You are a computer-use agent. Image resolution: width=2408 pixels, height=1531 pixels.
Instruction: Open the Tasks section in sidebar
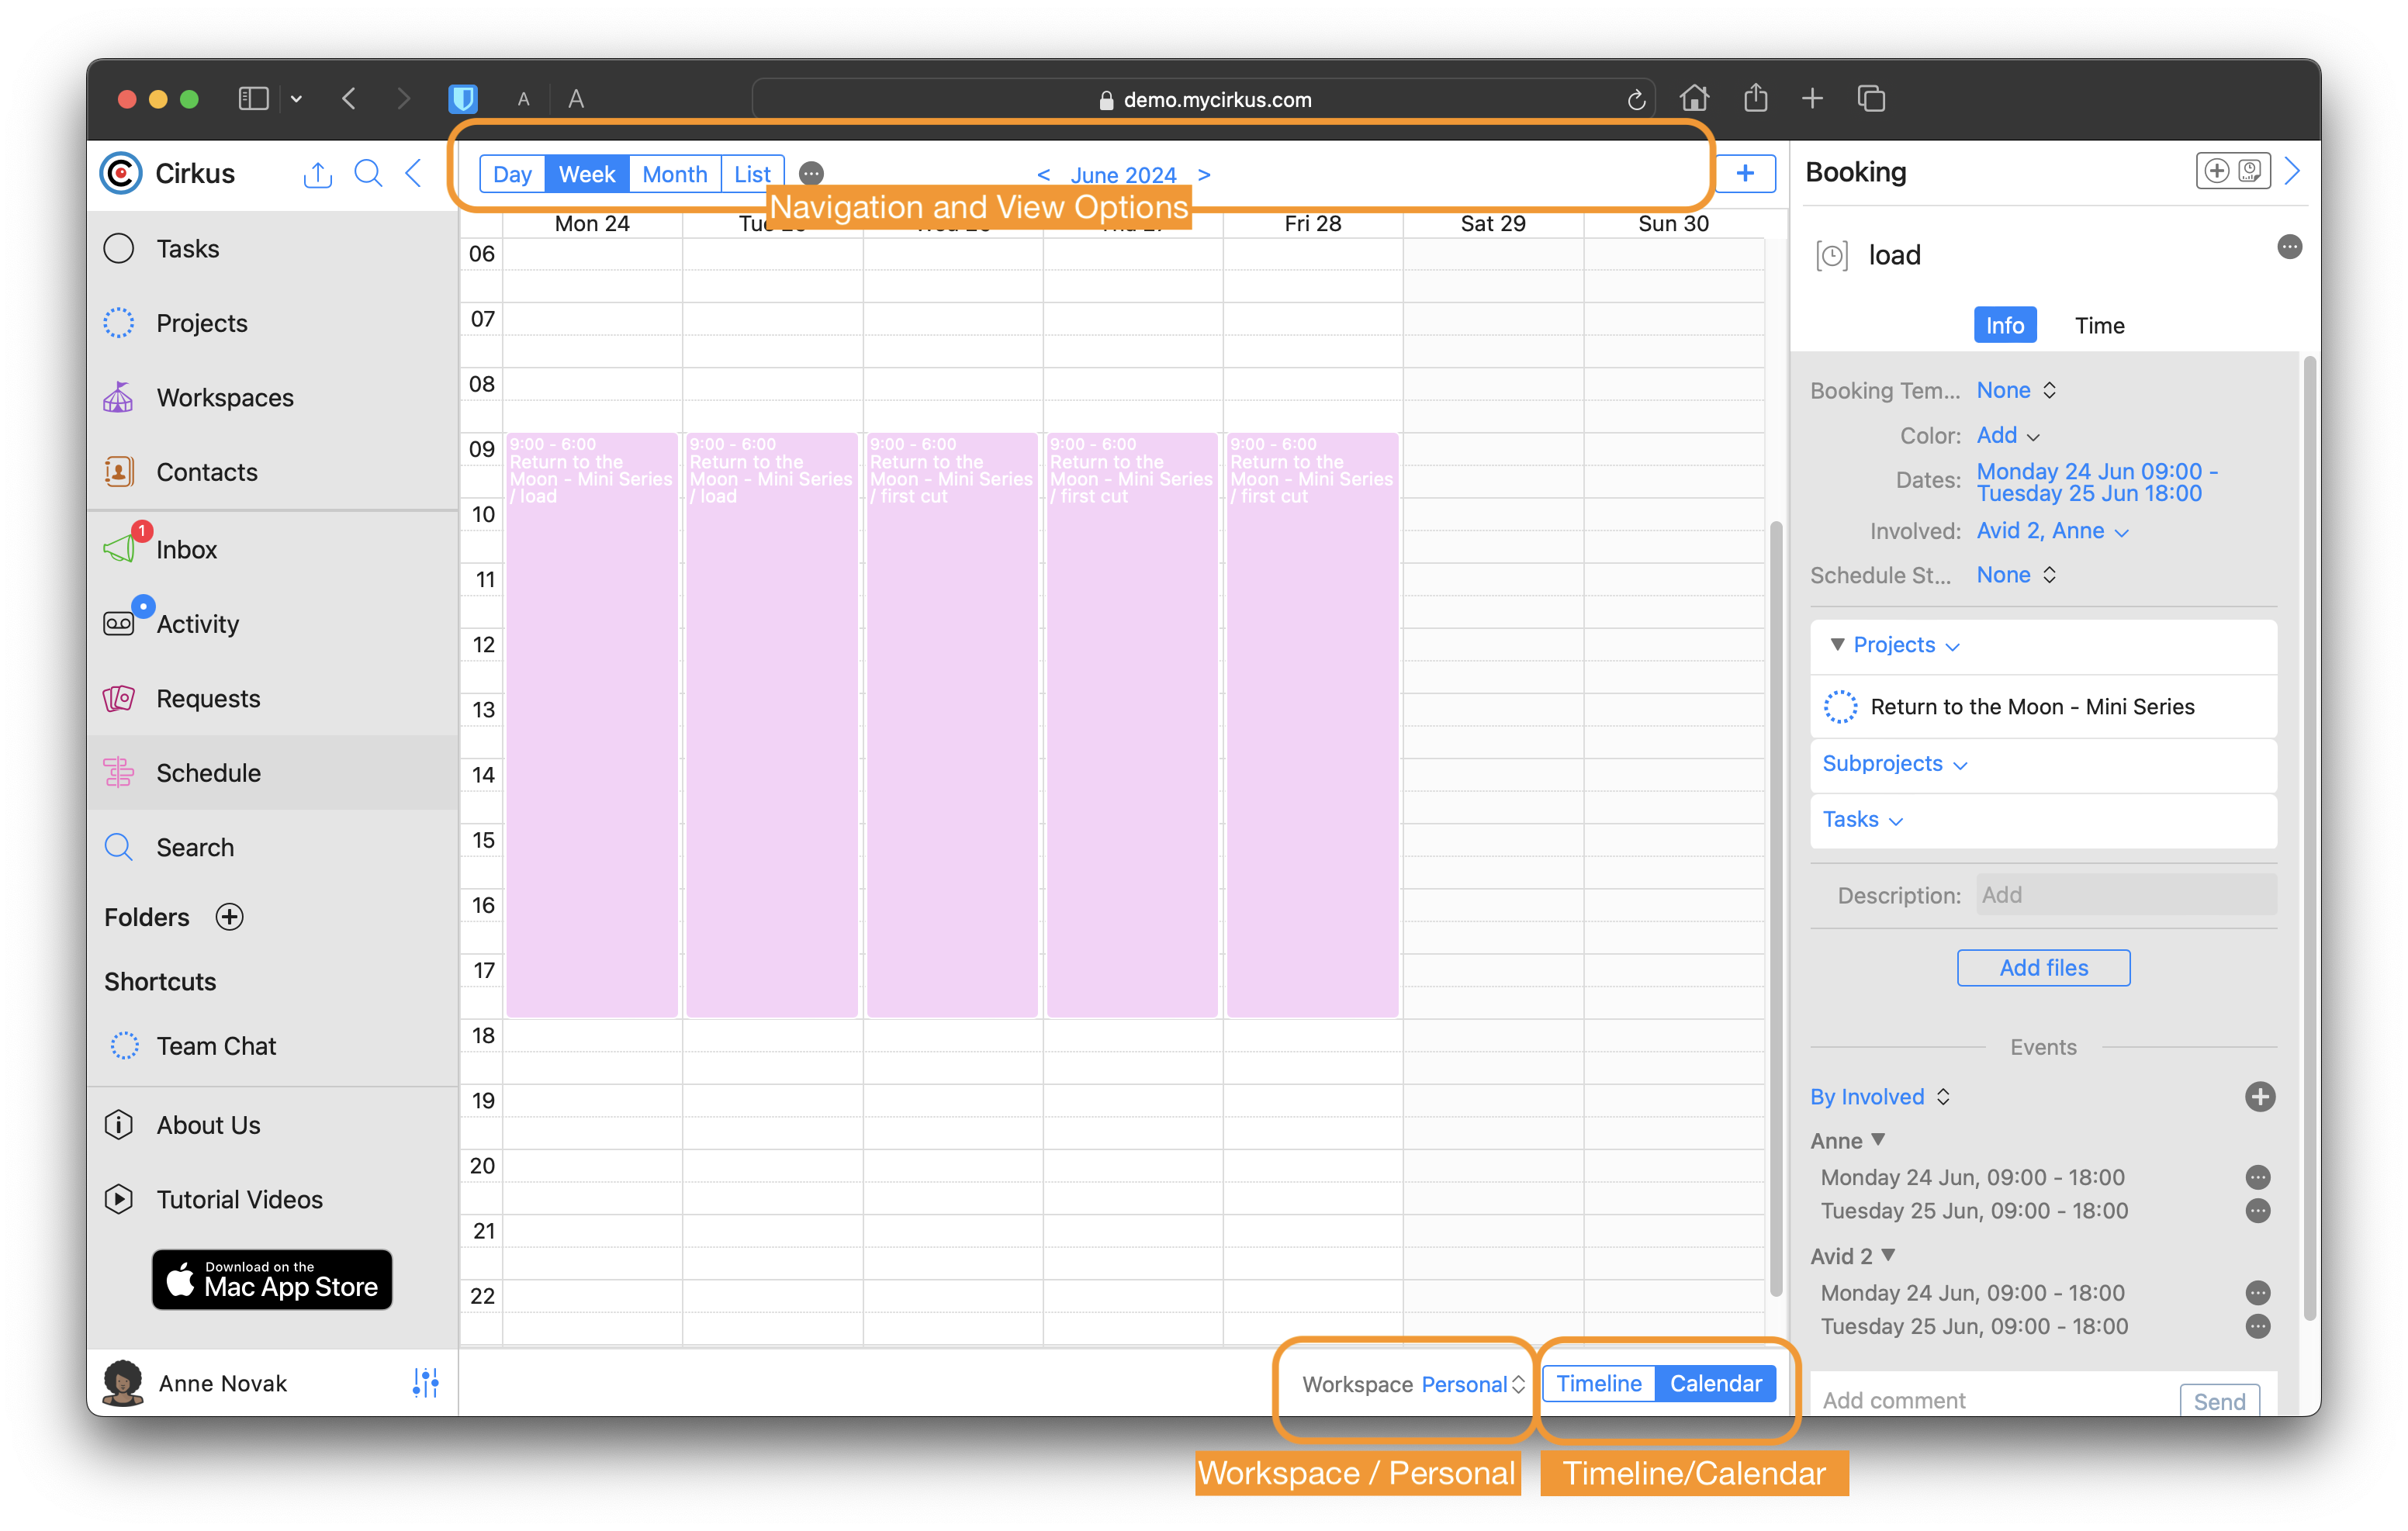pos(187,248)
